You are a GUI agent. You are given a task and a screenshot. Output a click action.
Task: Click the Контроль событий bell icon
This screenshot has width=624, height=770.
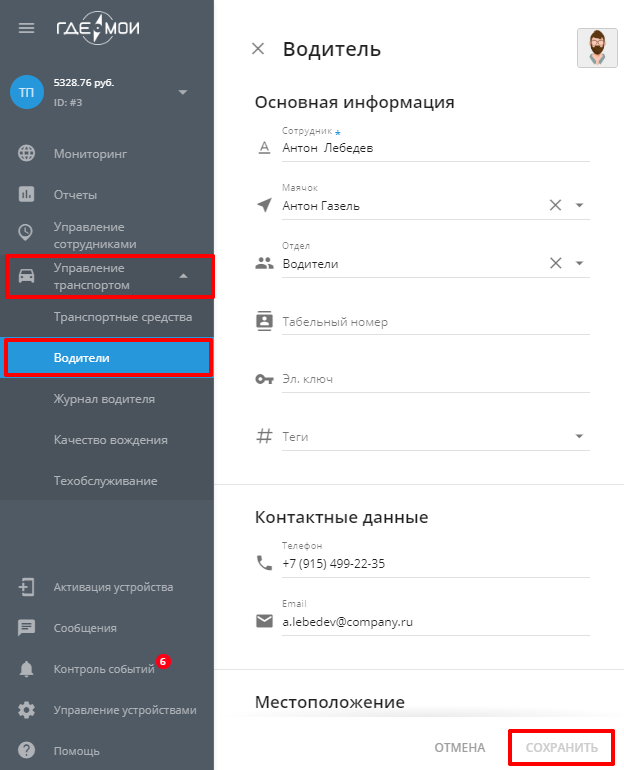(x=27, y=669)
